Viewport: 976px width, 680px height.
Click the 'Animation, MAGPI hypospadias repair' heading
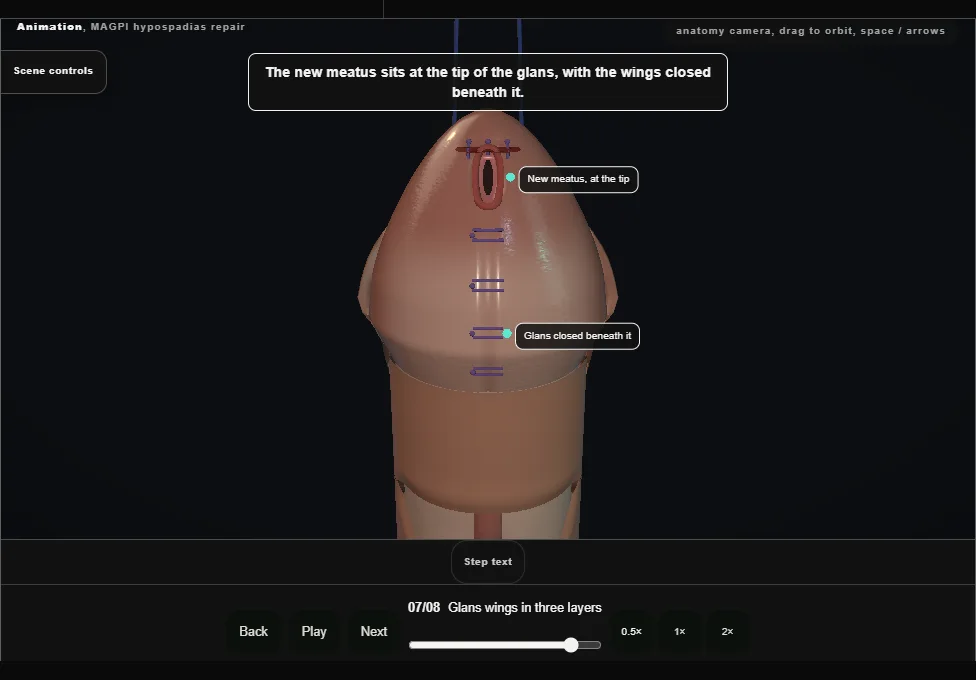pos(131,27)
